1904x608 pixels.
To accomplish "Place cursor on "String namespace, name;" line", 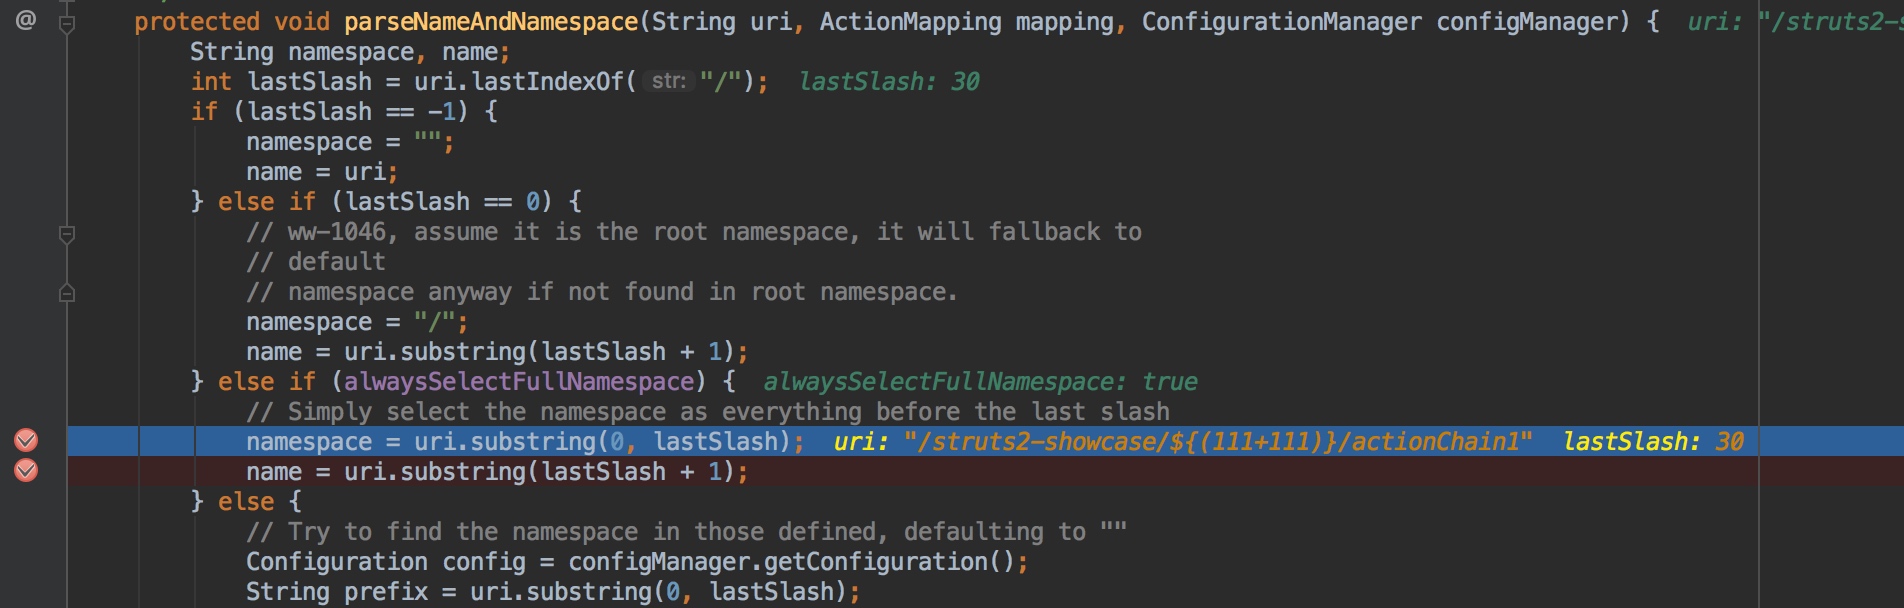I will tap(350, 52).
